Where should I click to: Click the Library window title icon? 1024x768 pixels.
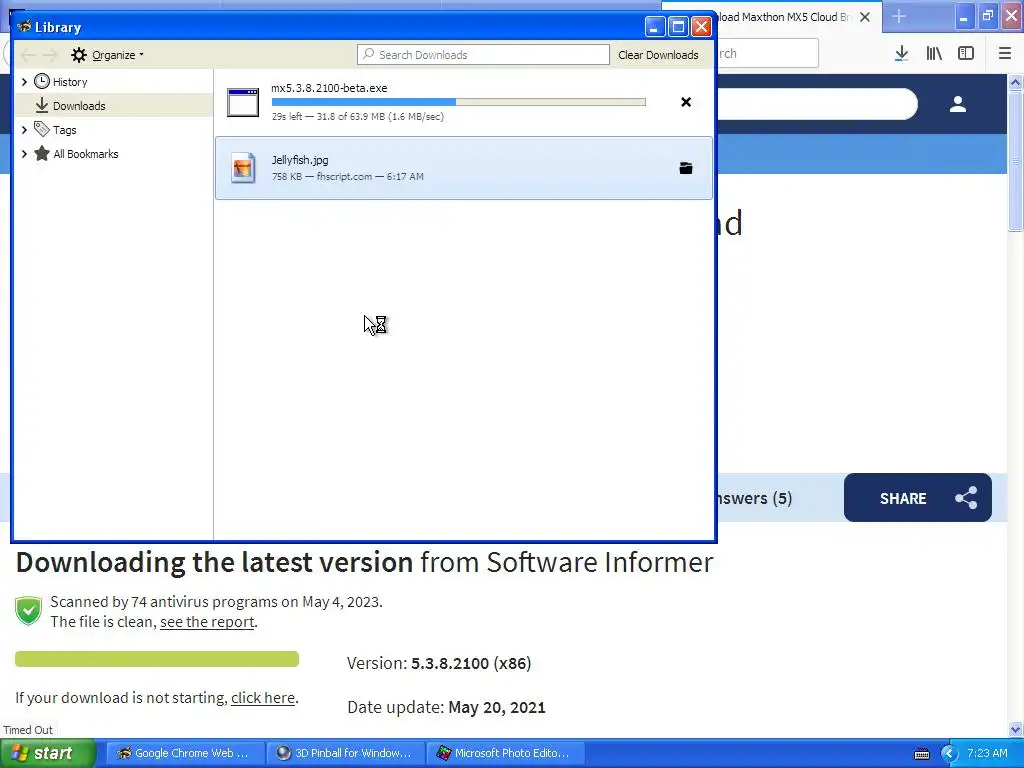24,27
